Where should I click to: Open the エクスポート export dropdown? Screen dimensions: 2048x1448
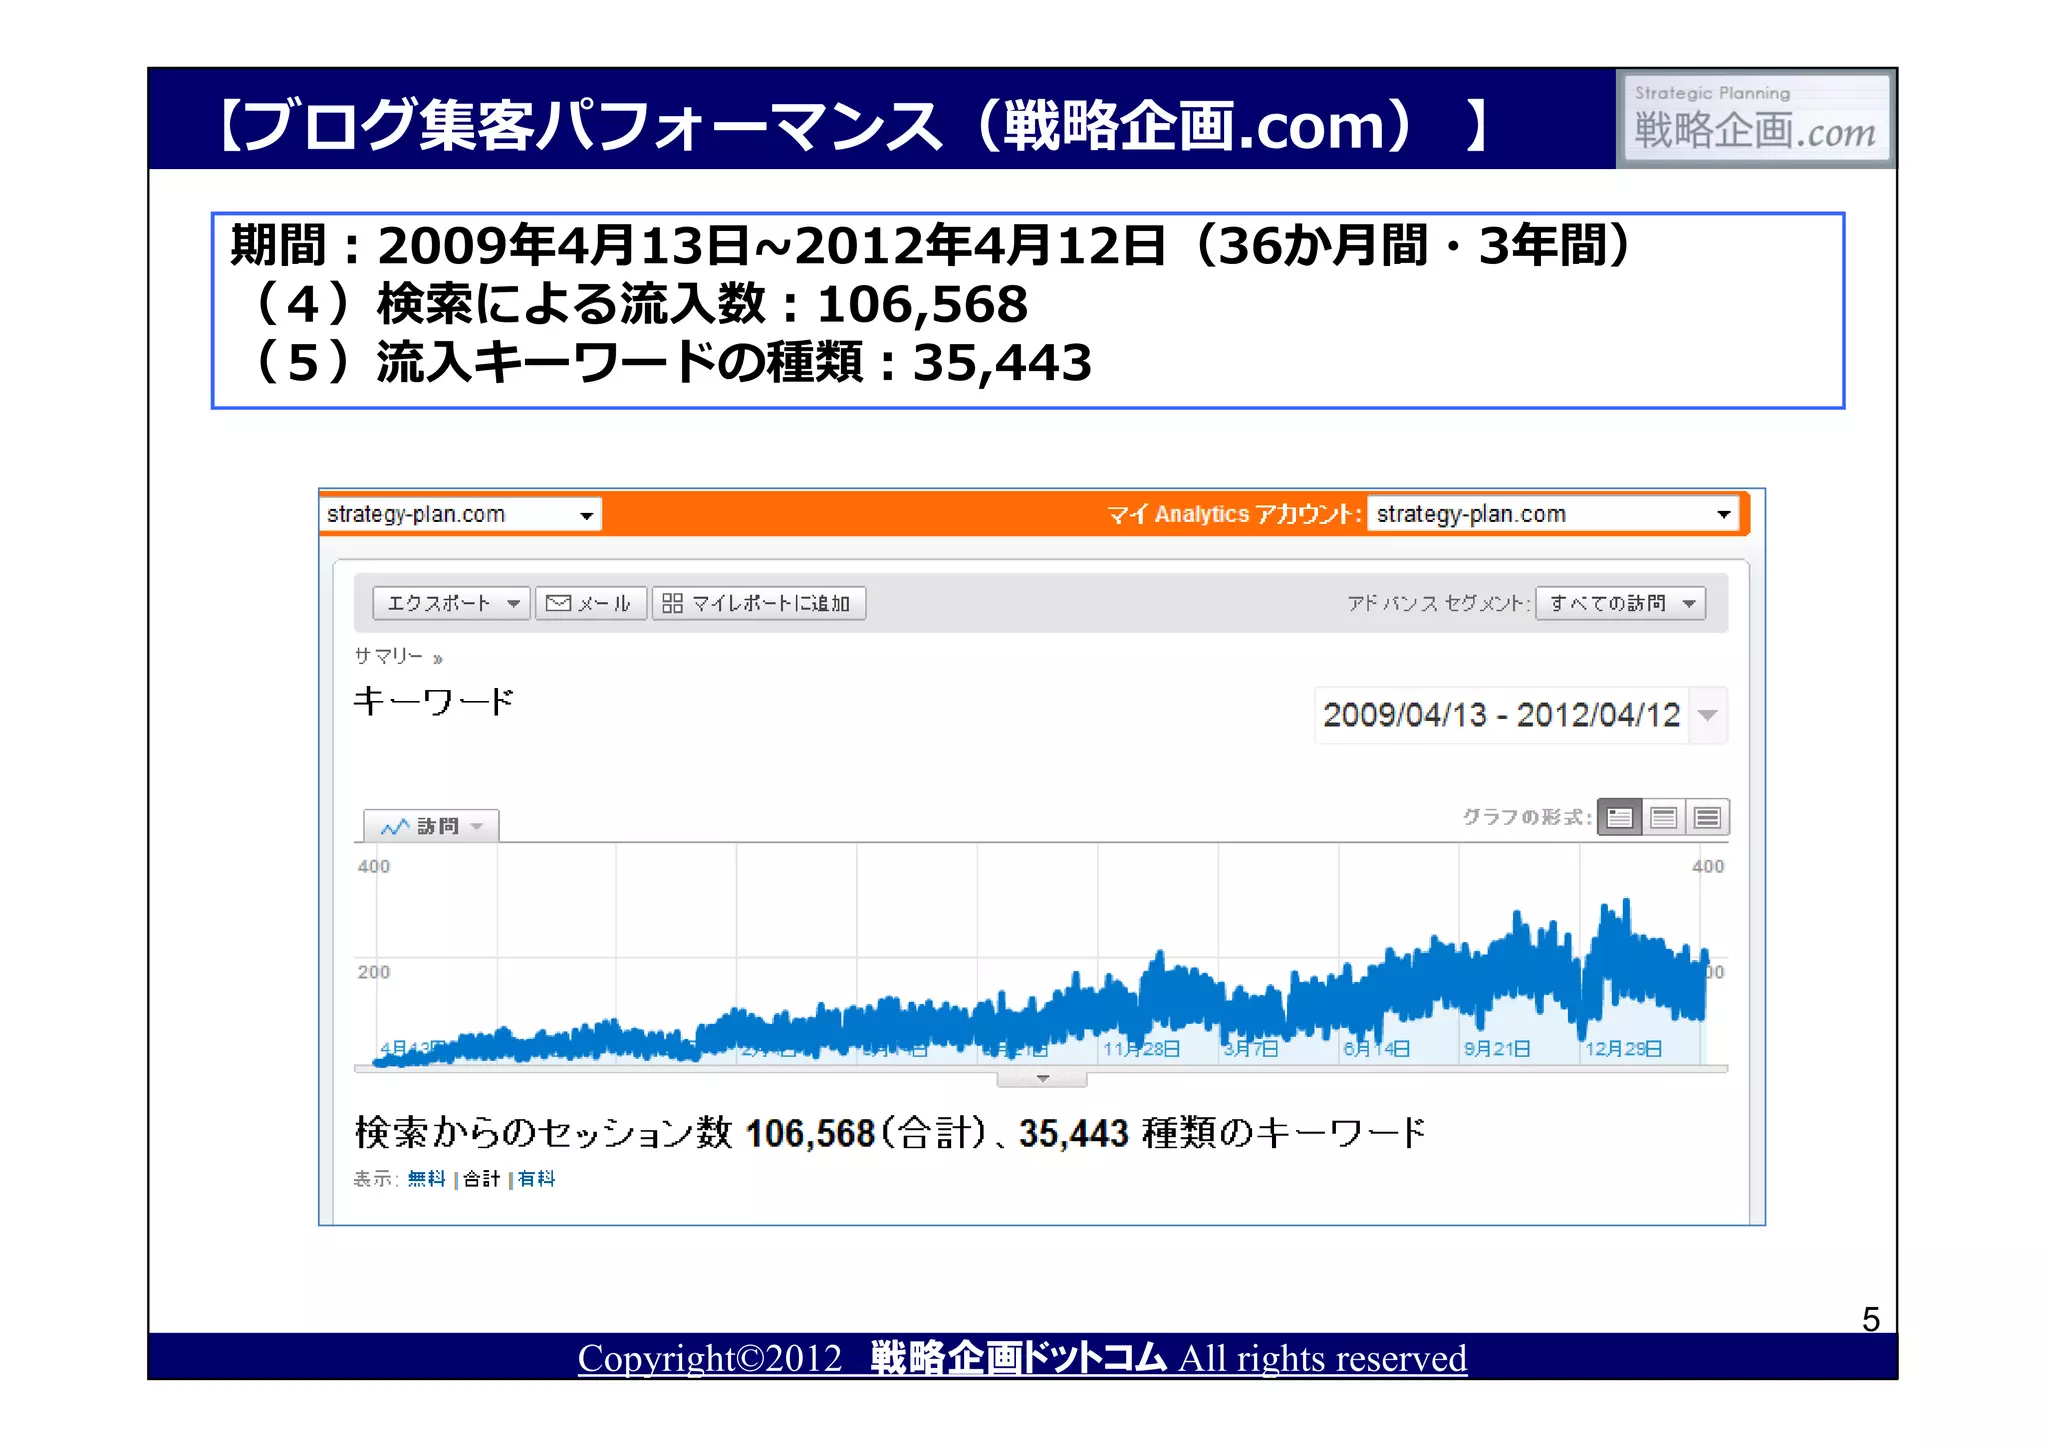[x=451, y=603]
